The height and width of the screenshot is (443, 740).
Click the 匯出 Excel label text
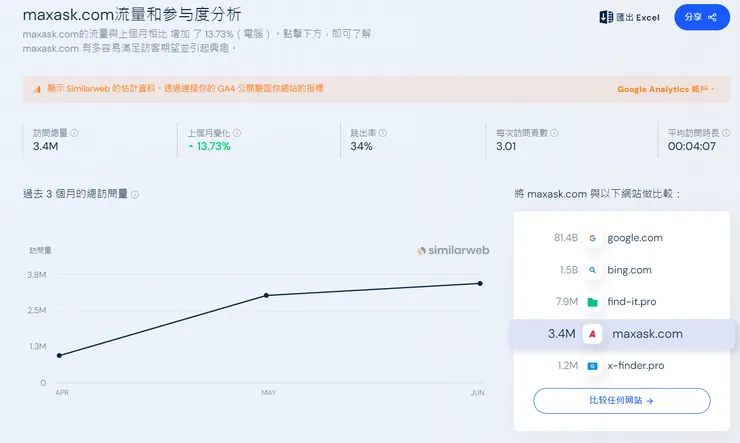[x=638, y=17]
